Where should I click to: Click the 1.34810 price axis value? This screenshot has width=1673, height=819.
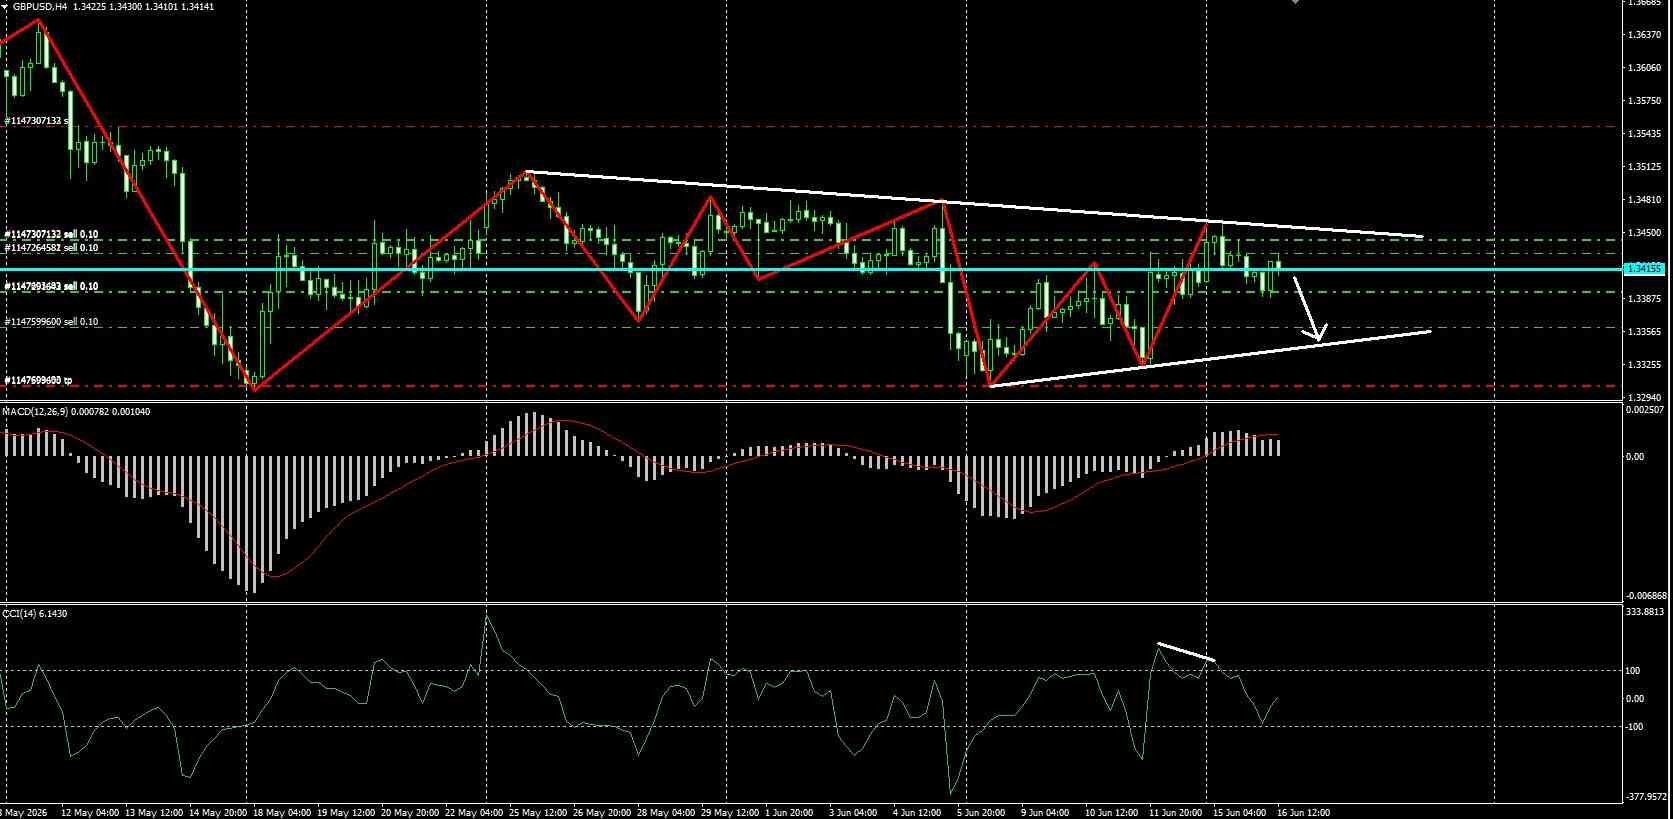coord(1645,200)
